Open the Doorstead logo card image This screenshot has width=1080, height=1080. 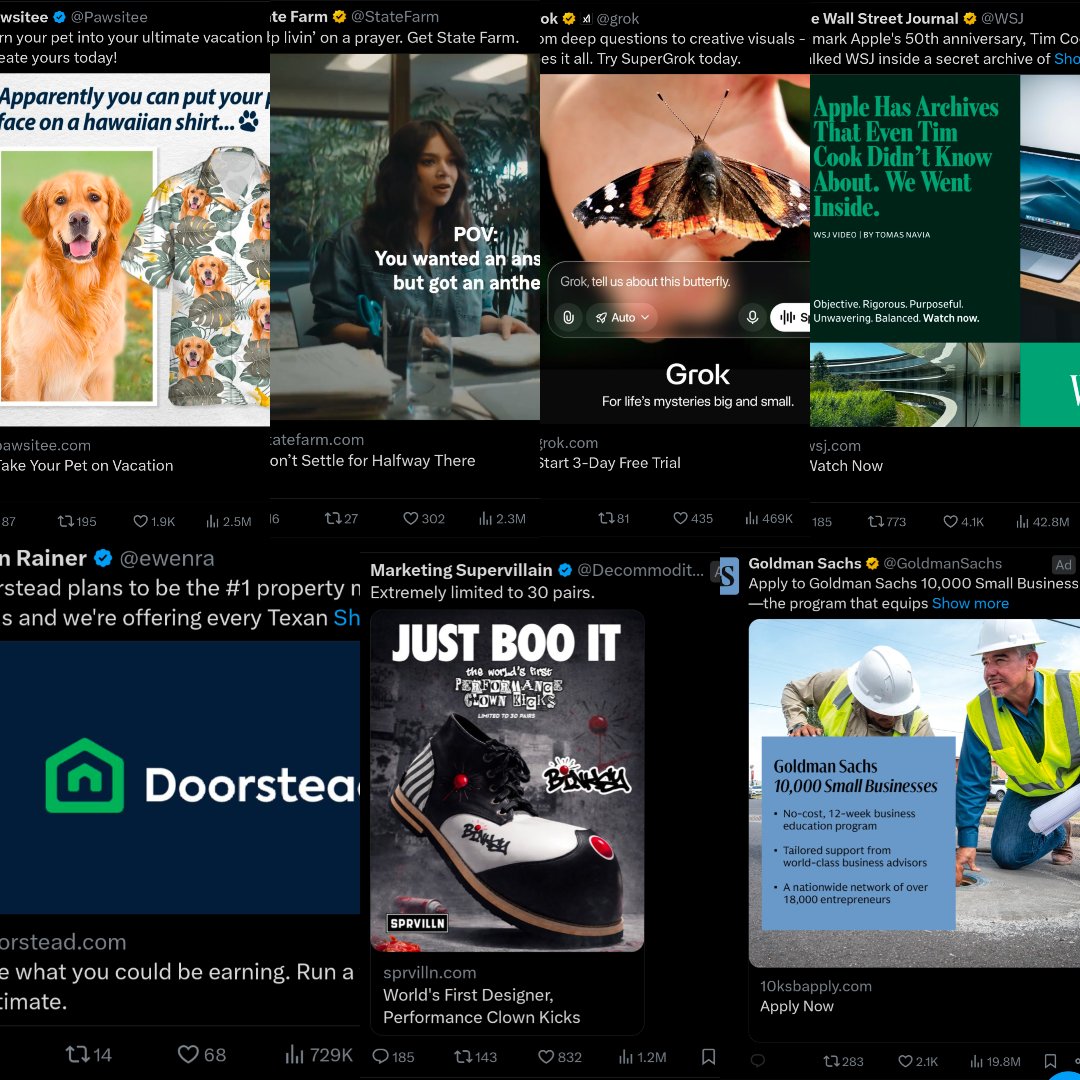pyautogui.click(x=180, y=778)
